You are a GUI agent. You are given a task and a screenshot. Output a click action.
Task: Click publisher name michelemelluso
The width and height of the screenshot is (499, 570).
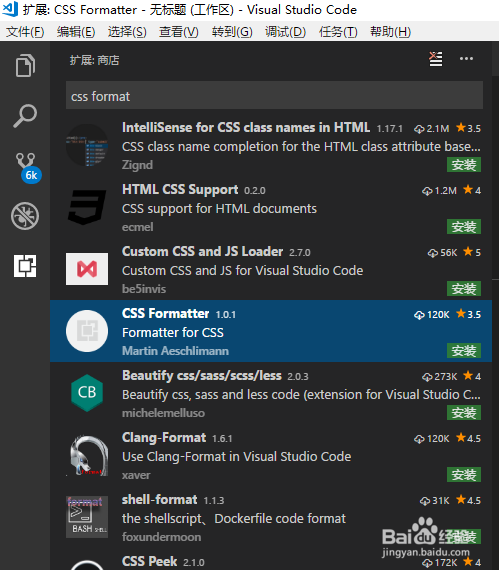pyautogui.click(x=163, y=413)
